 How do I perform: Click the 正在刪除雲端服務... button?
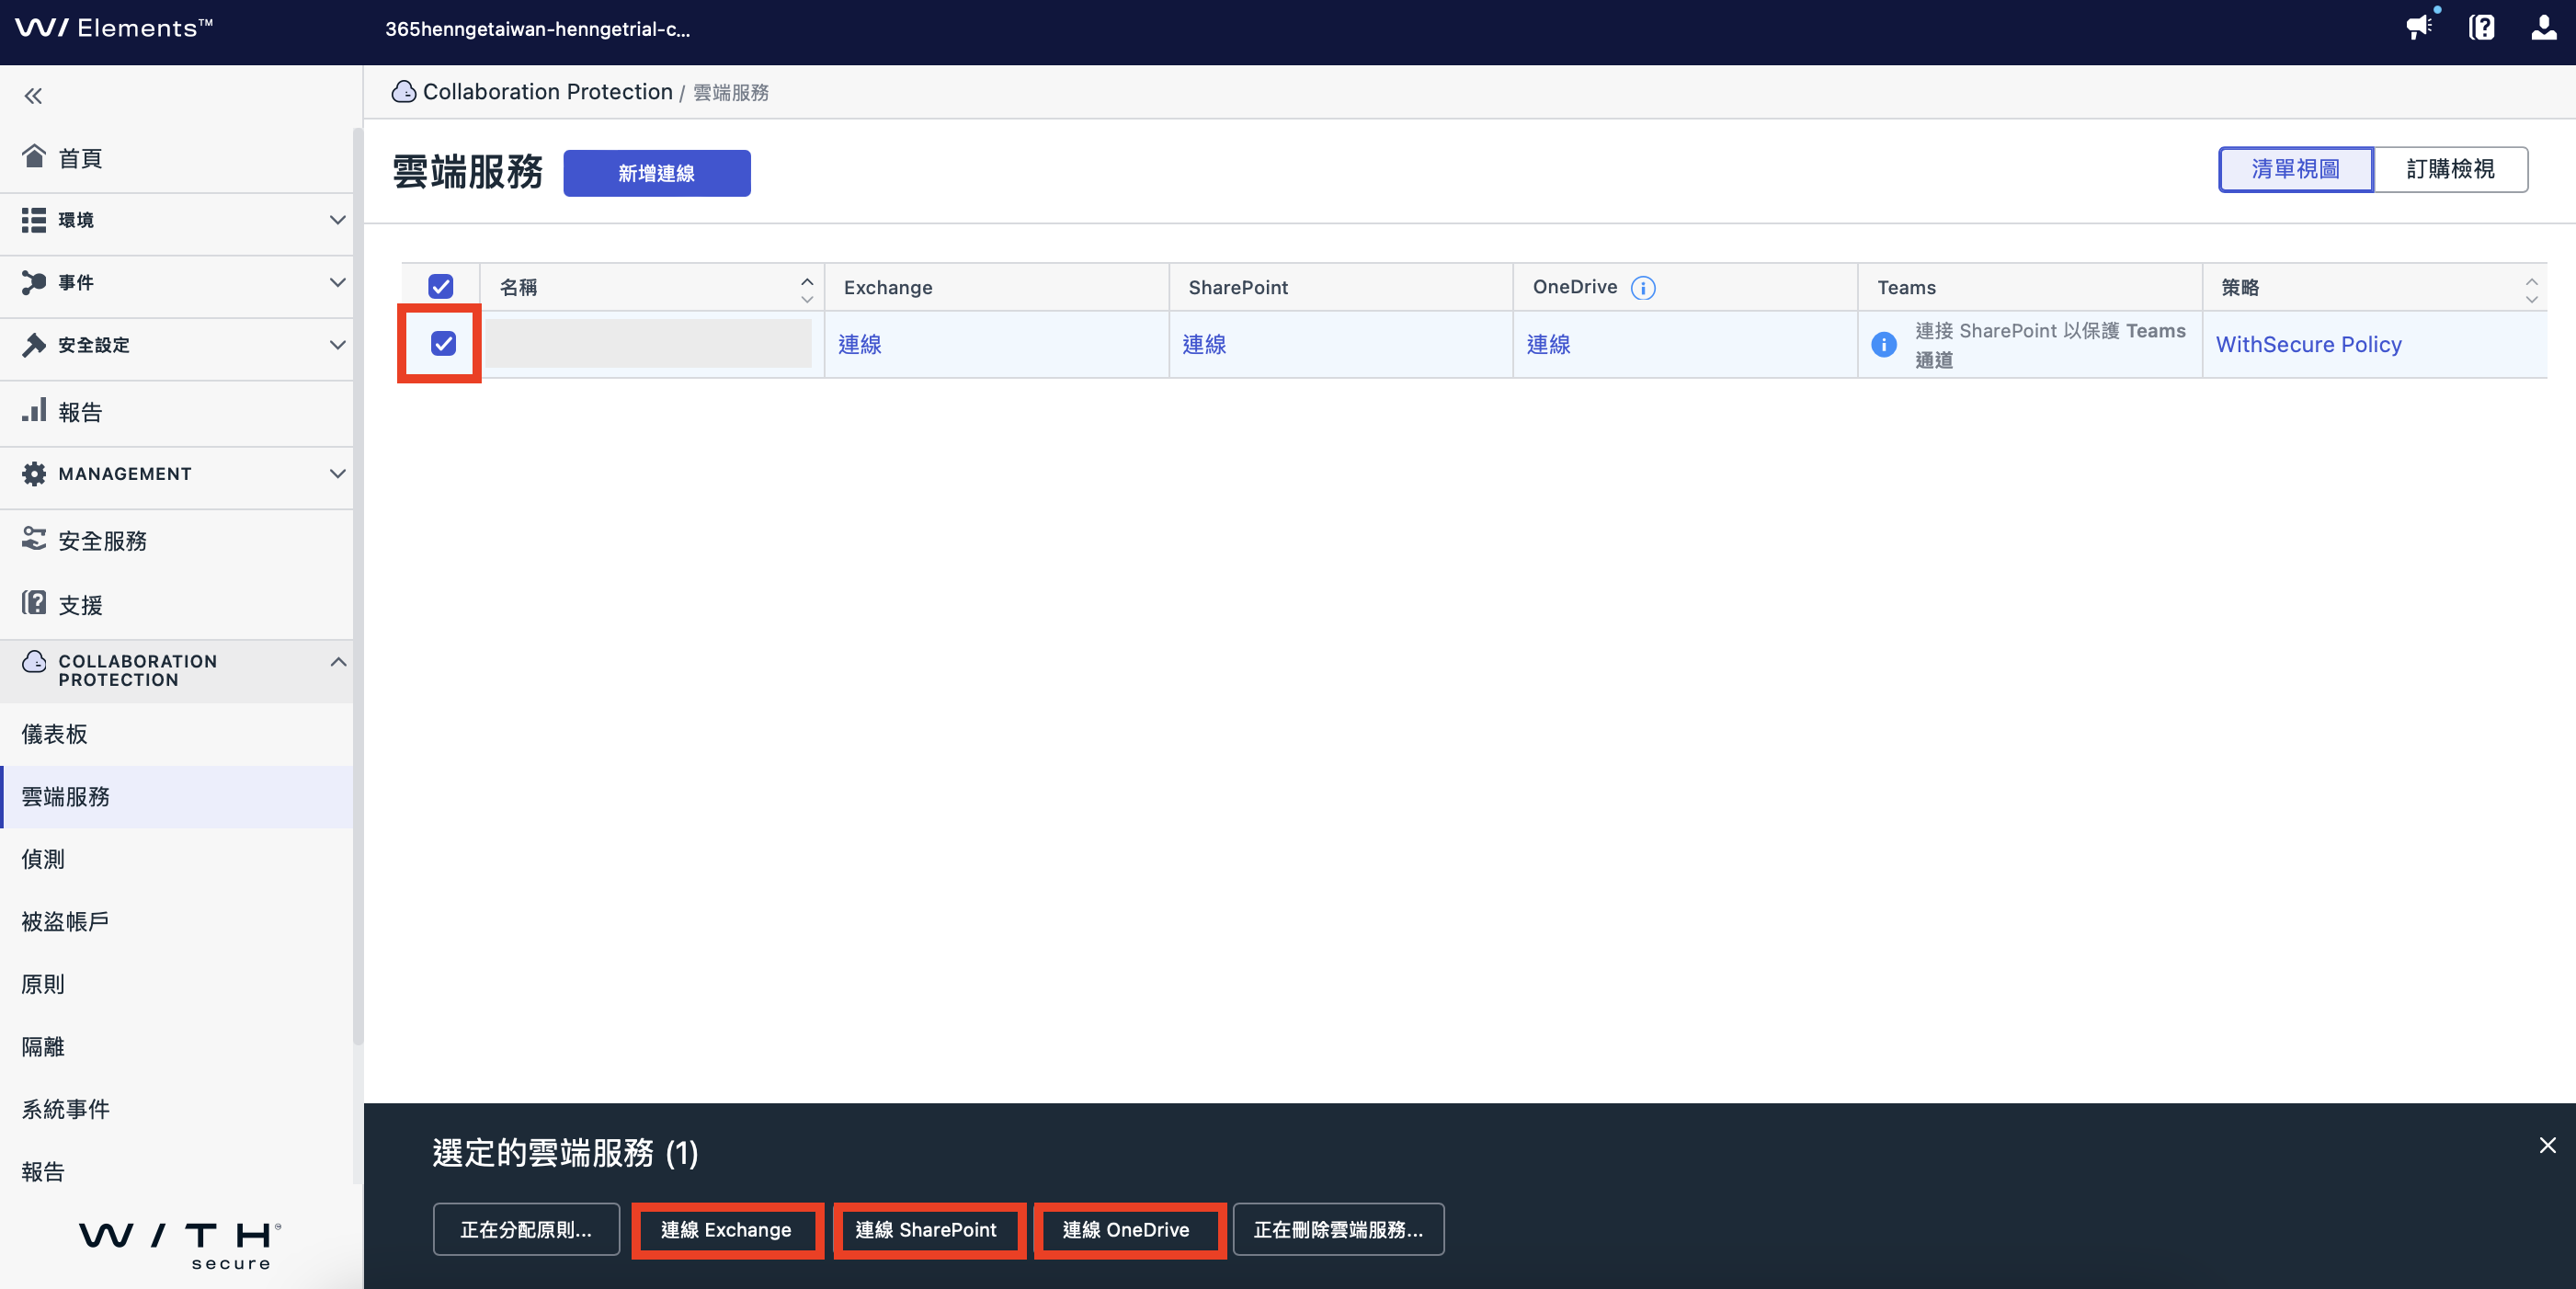click(1338, 1229)
